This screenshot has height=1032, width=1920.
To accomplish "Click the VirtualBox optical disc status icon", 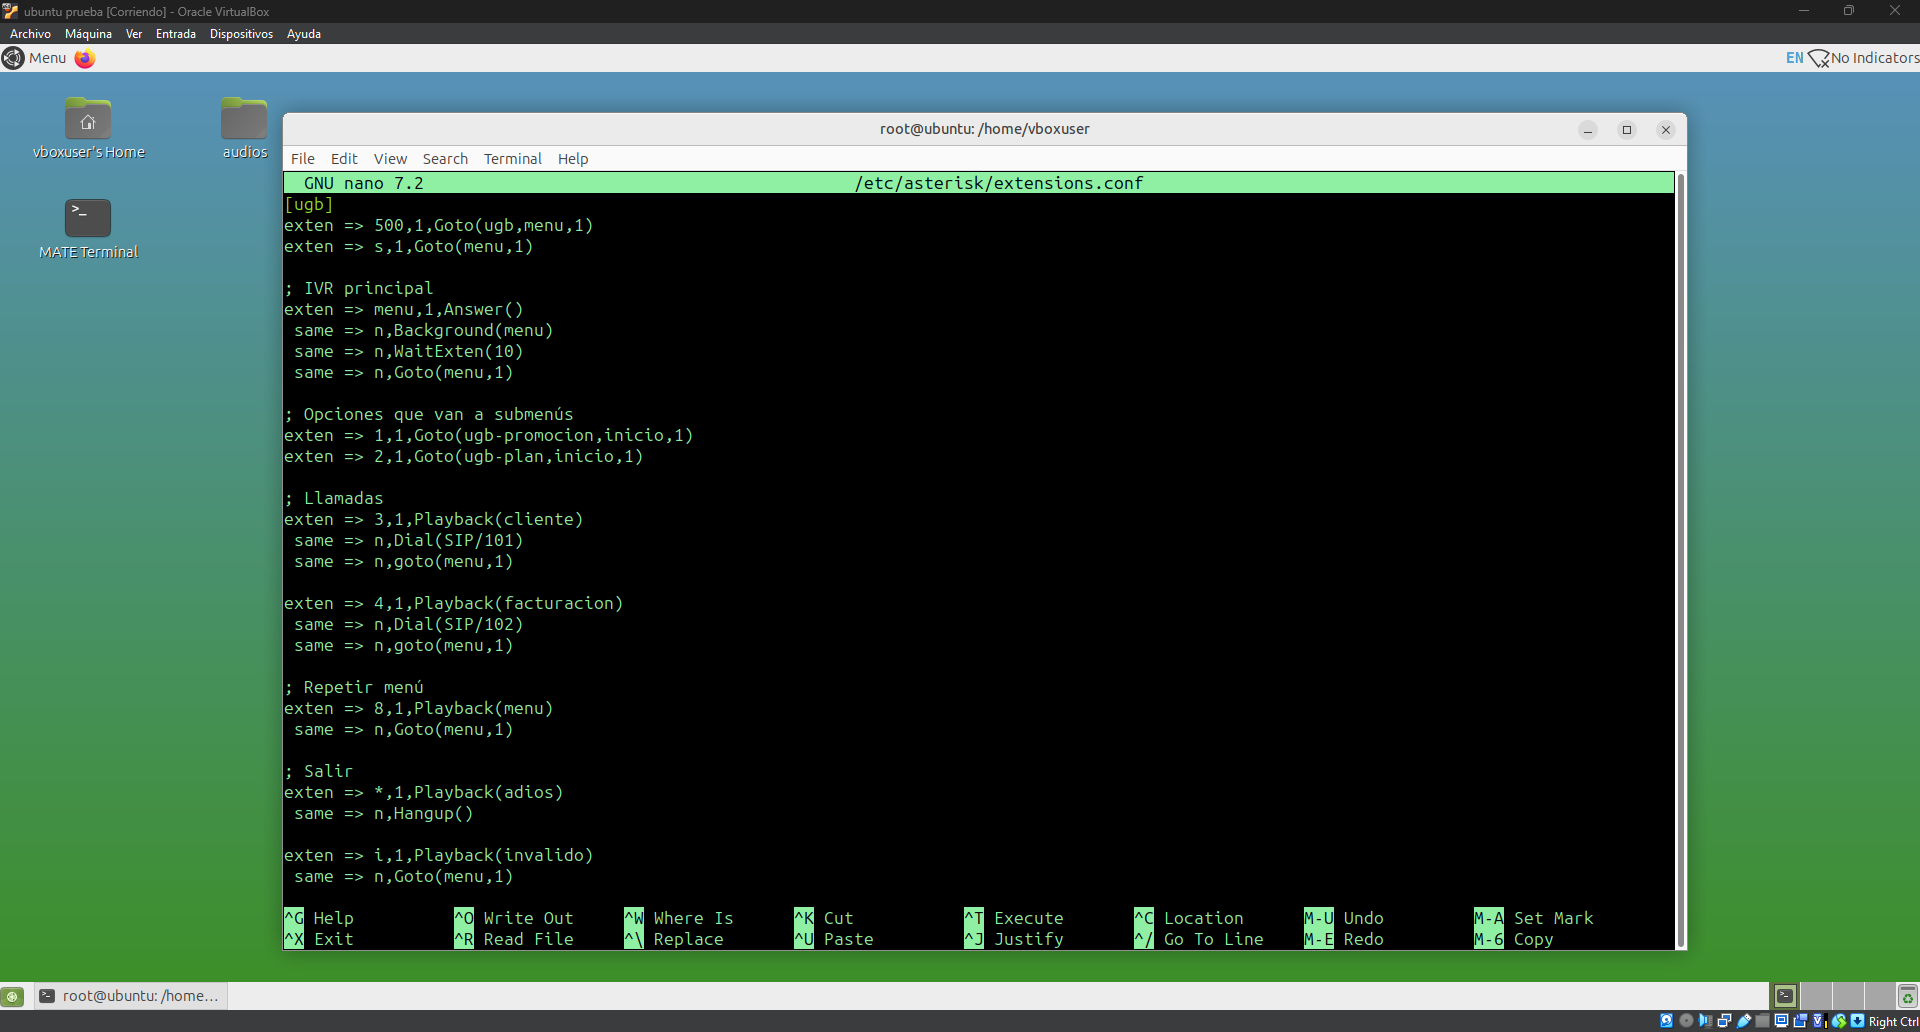I will [x=1686, y=1021].
